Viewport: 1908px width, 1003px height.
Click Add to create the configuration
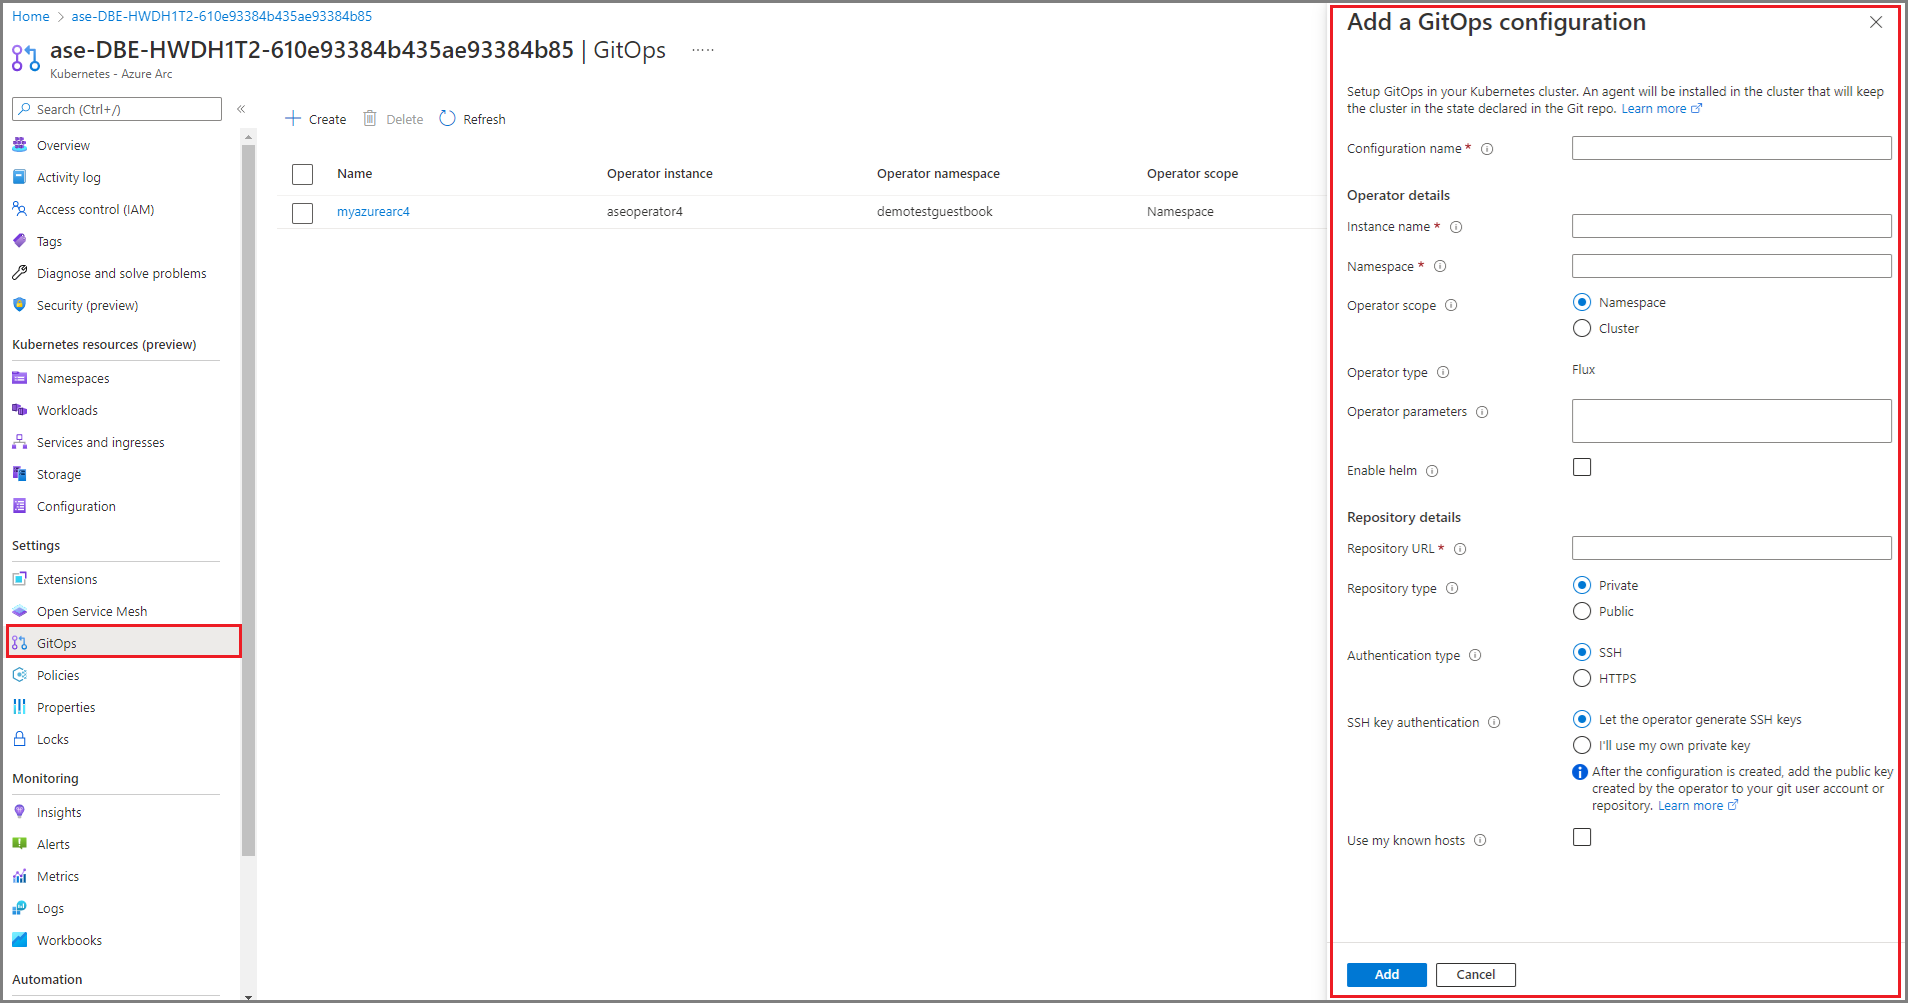pyautogui.click(x=1386, y=974)
